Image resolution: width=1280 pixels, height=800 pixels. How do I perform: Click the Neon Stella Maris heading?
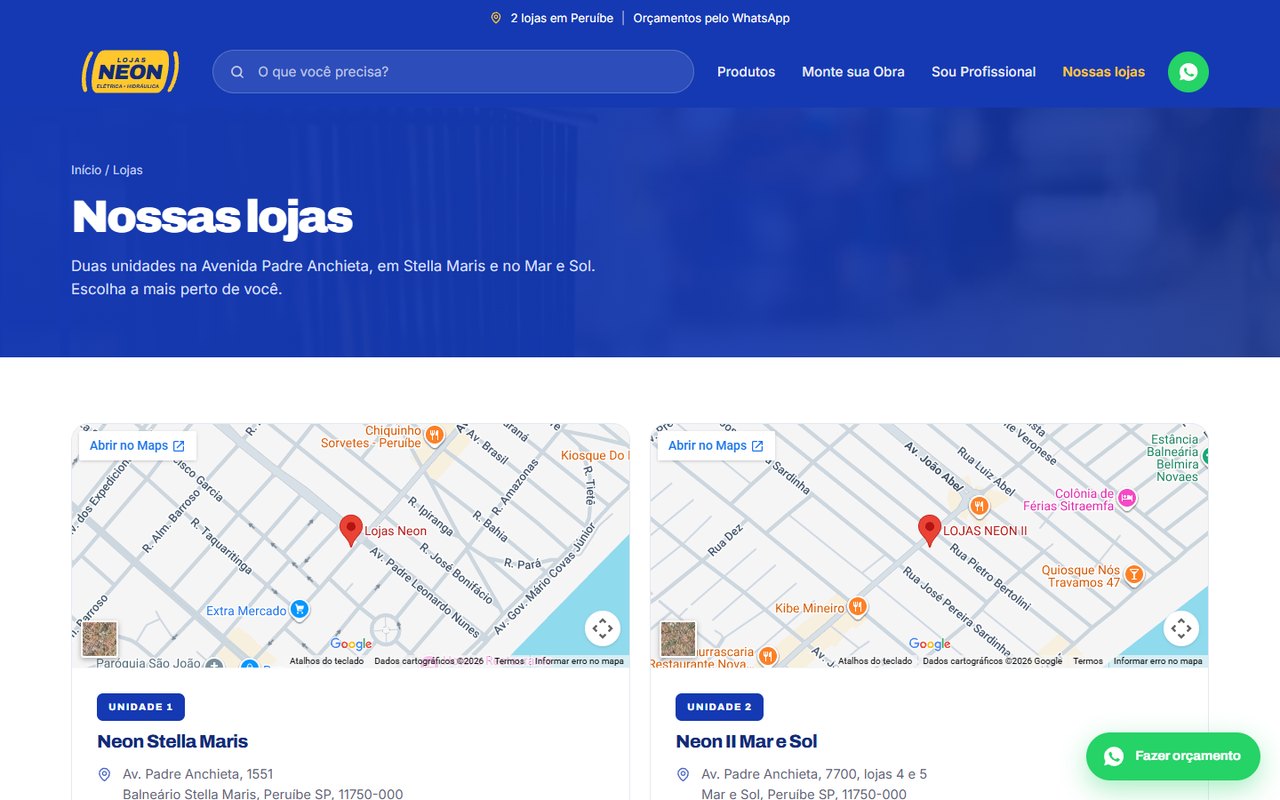173,741
